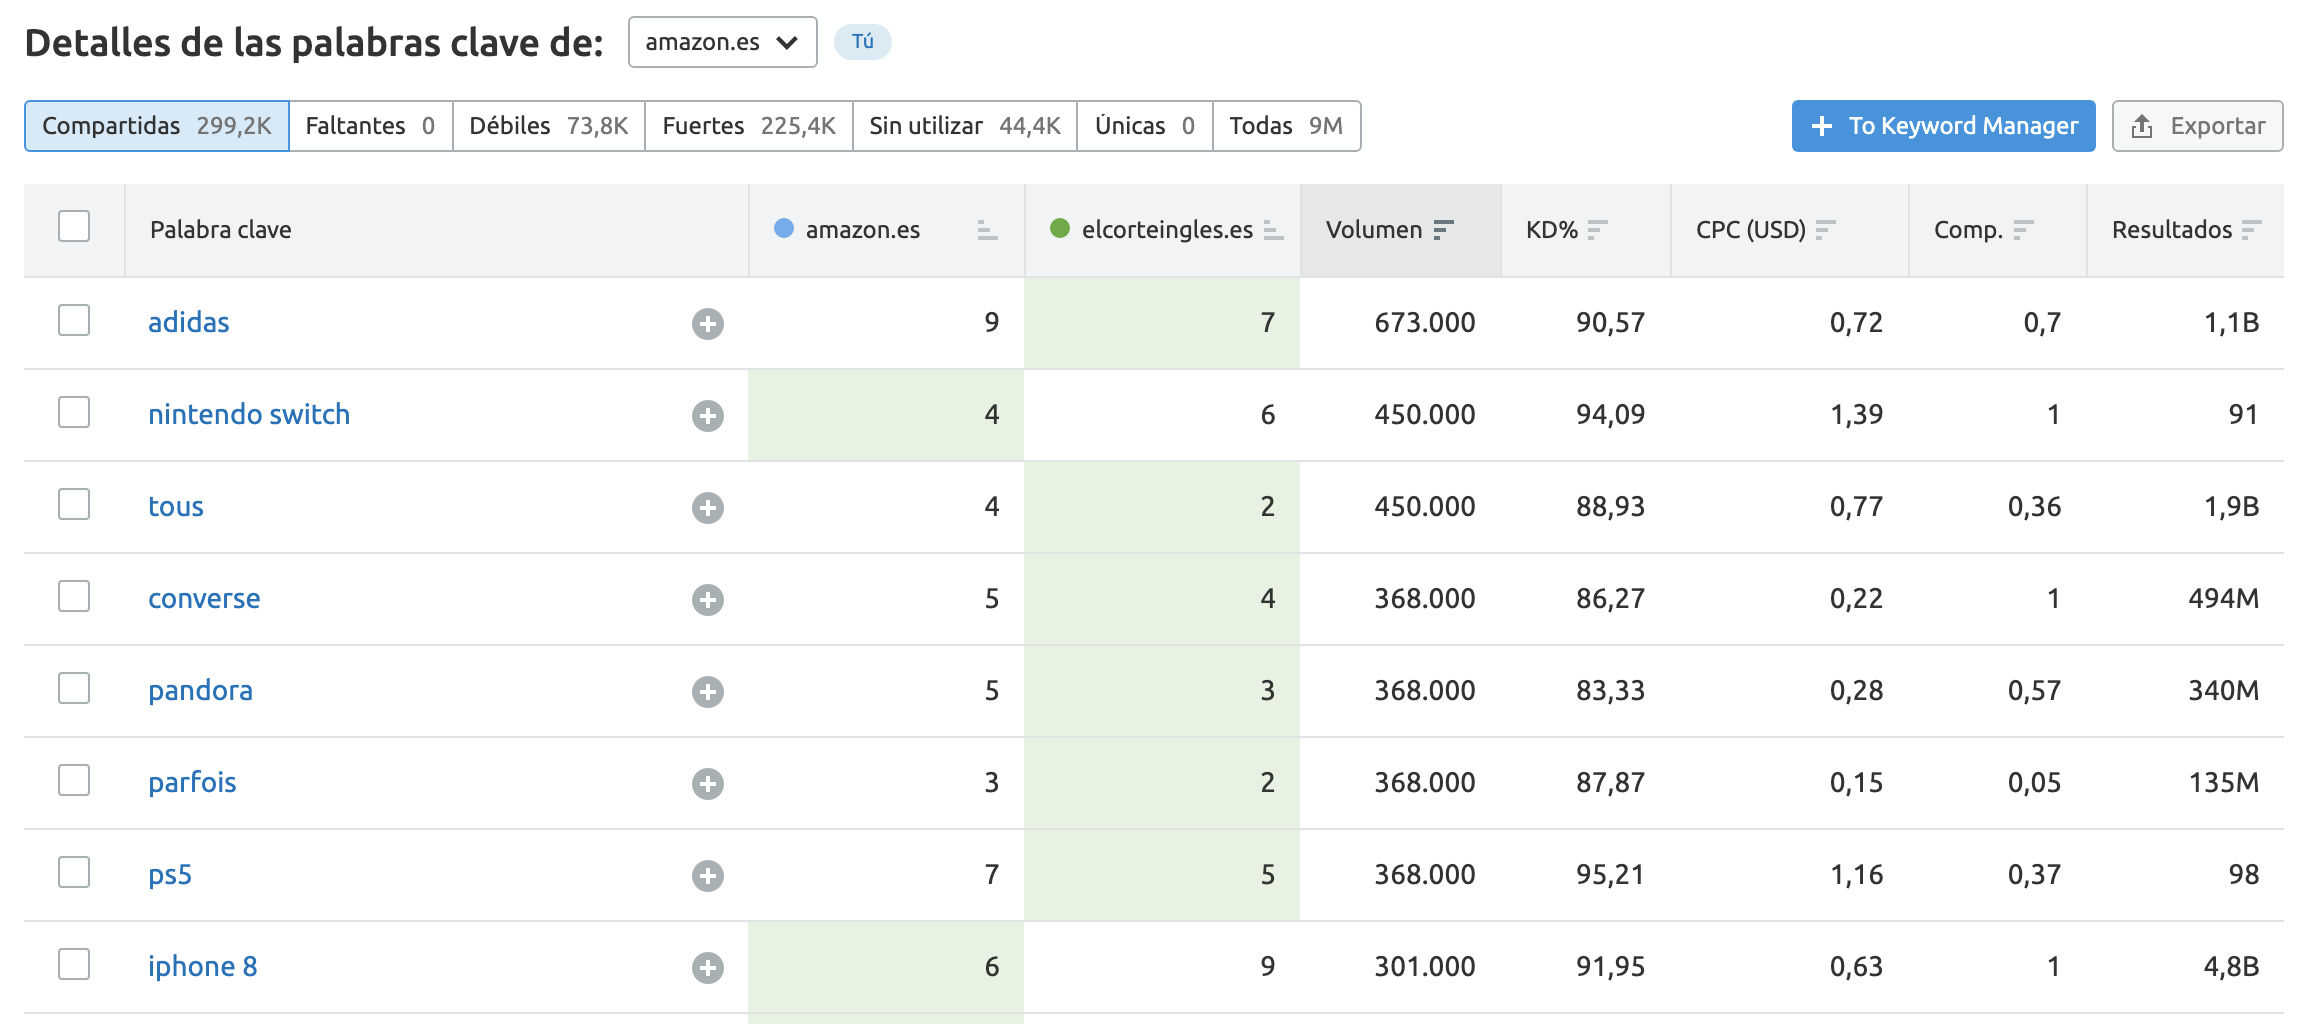
Task: Open the amazon.es domain dropdown
Action: (722, 42)
